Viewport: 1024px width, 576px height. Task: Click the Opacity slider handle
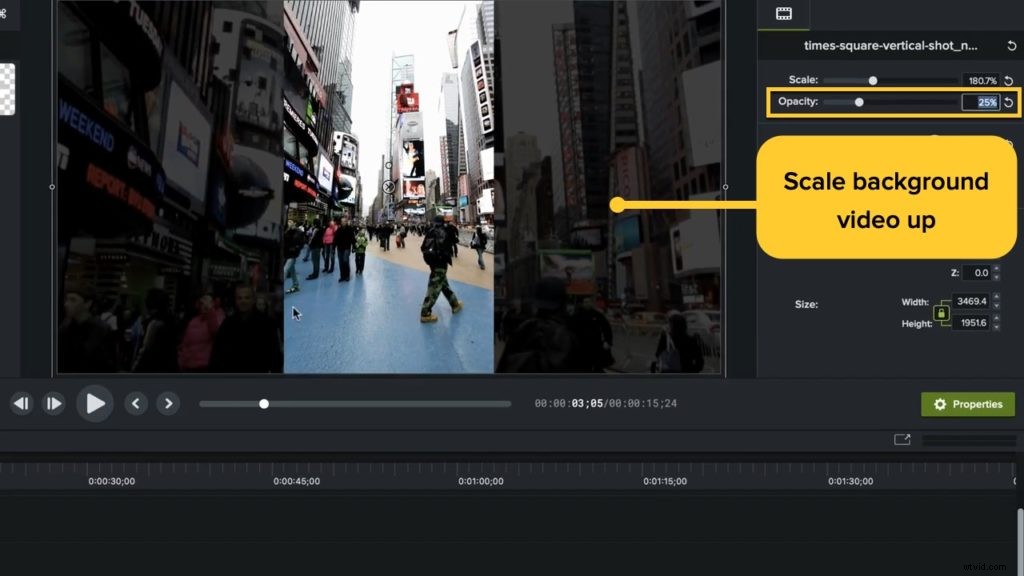tap(858, 102)
